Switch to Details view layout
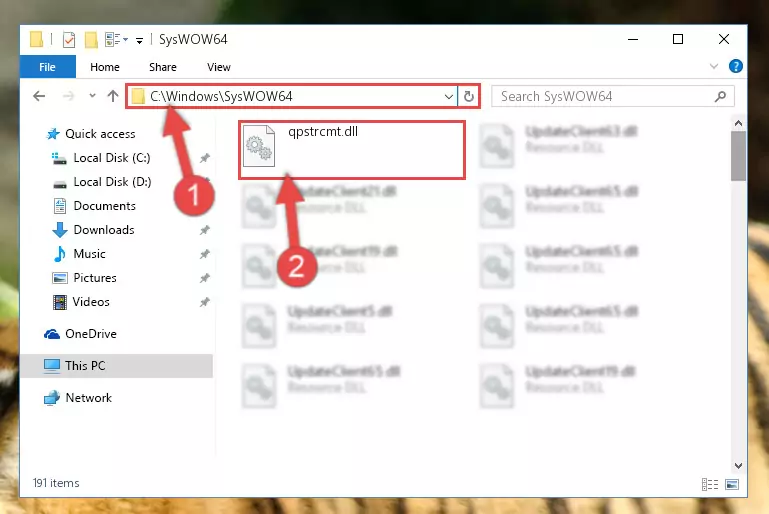 pyautogui.click(x=710, y=485)
